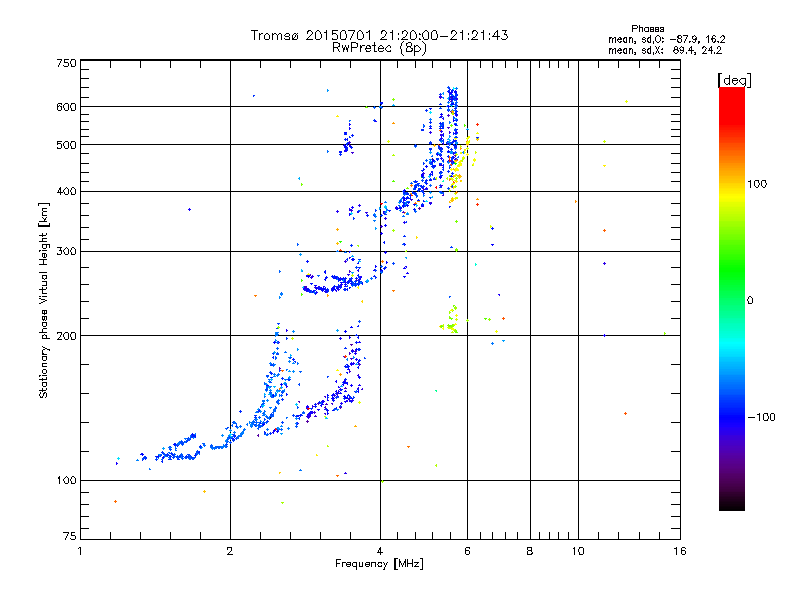
Task: Click the y-axis tick label '100'
Action: click(66, 481)
